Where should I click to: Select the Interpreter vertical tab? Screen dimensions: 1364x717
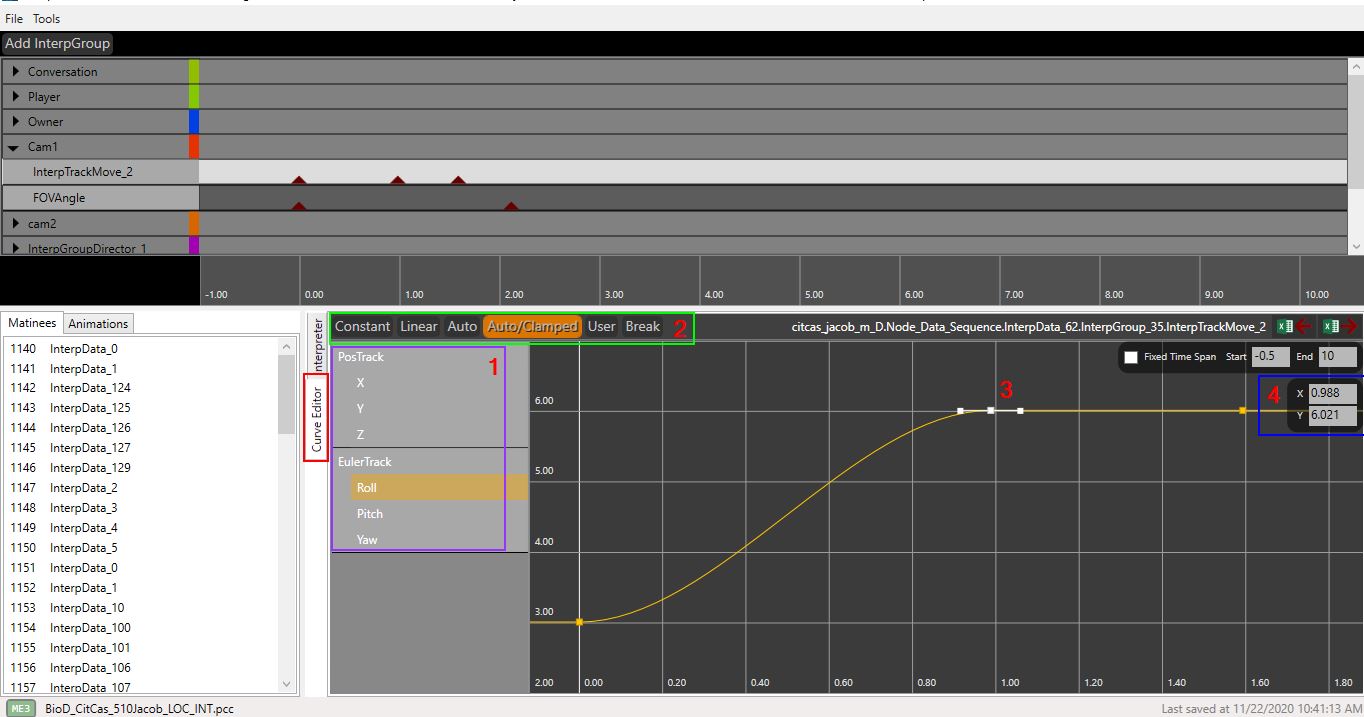pos(316,345)
